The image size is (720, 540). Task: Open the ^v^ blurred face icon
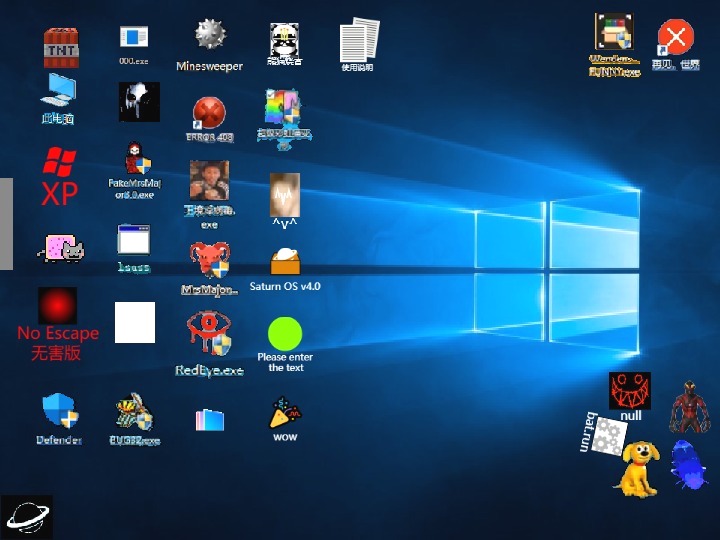click(285, 195)
